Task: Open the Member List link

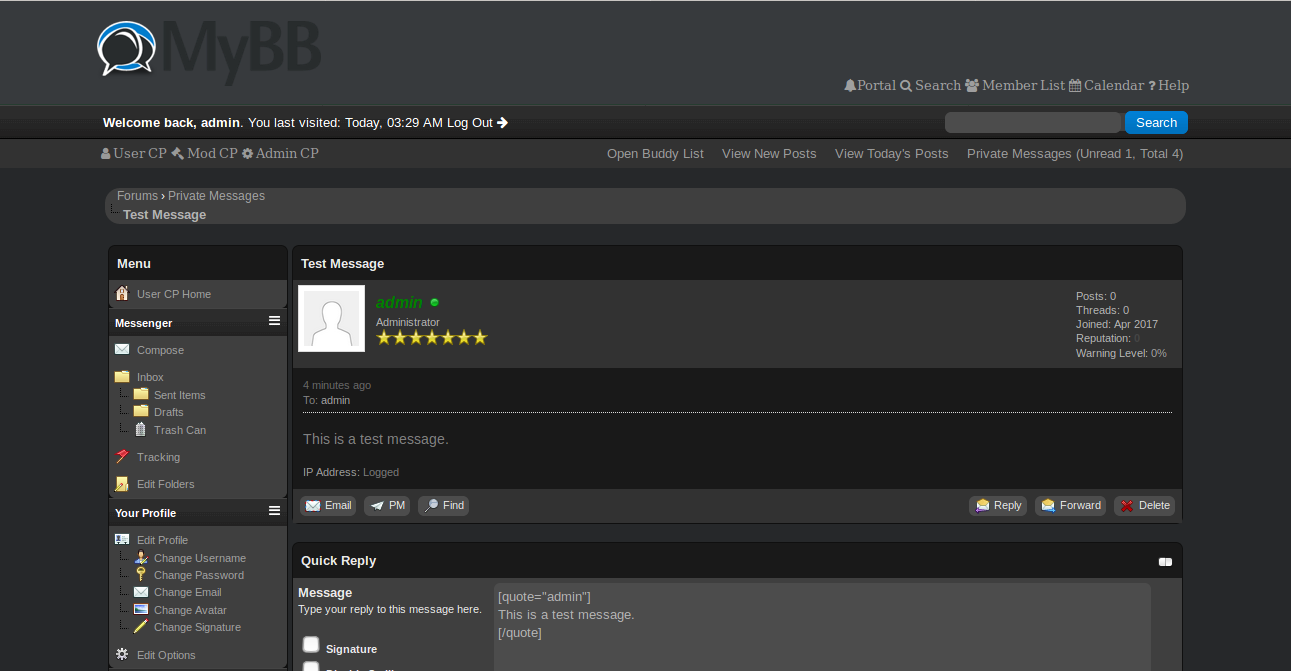Action: pos(1015,86)
